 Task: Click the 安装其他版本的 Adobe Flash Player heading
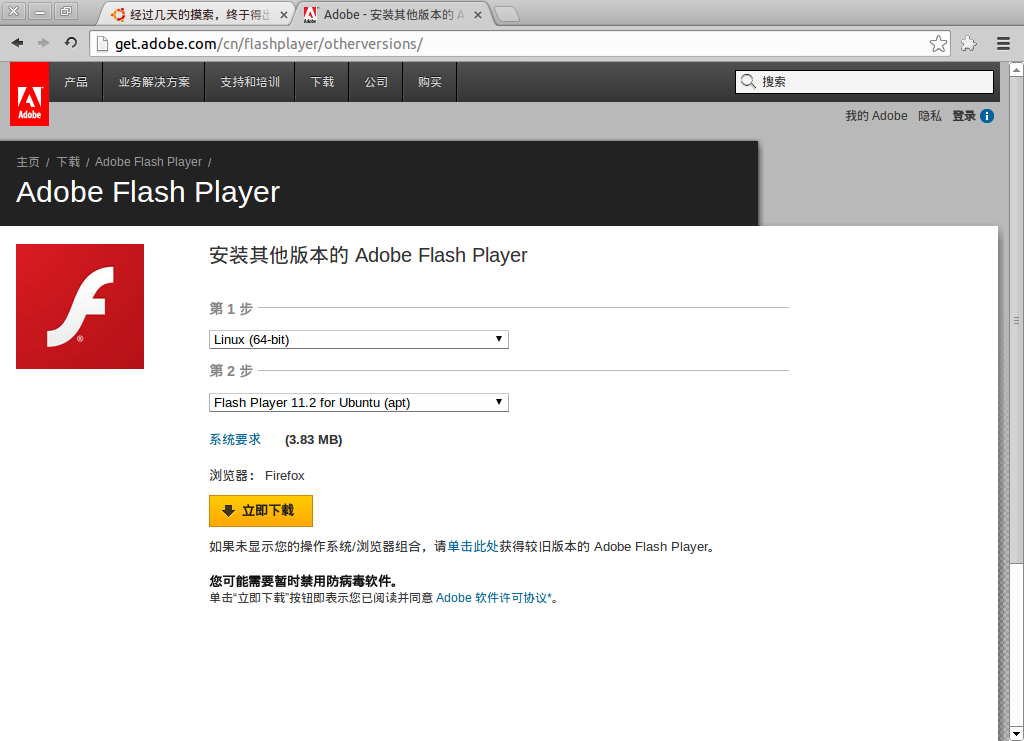[368, 255]
